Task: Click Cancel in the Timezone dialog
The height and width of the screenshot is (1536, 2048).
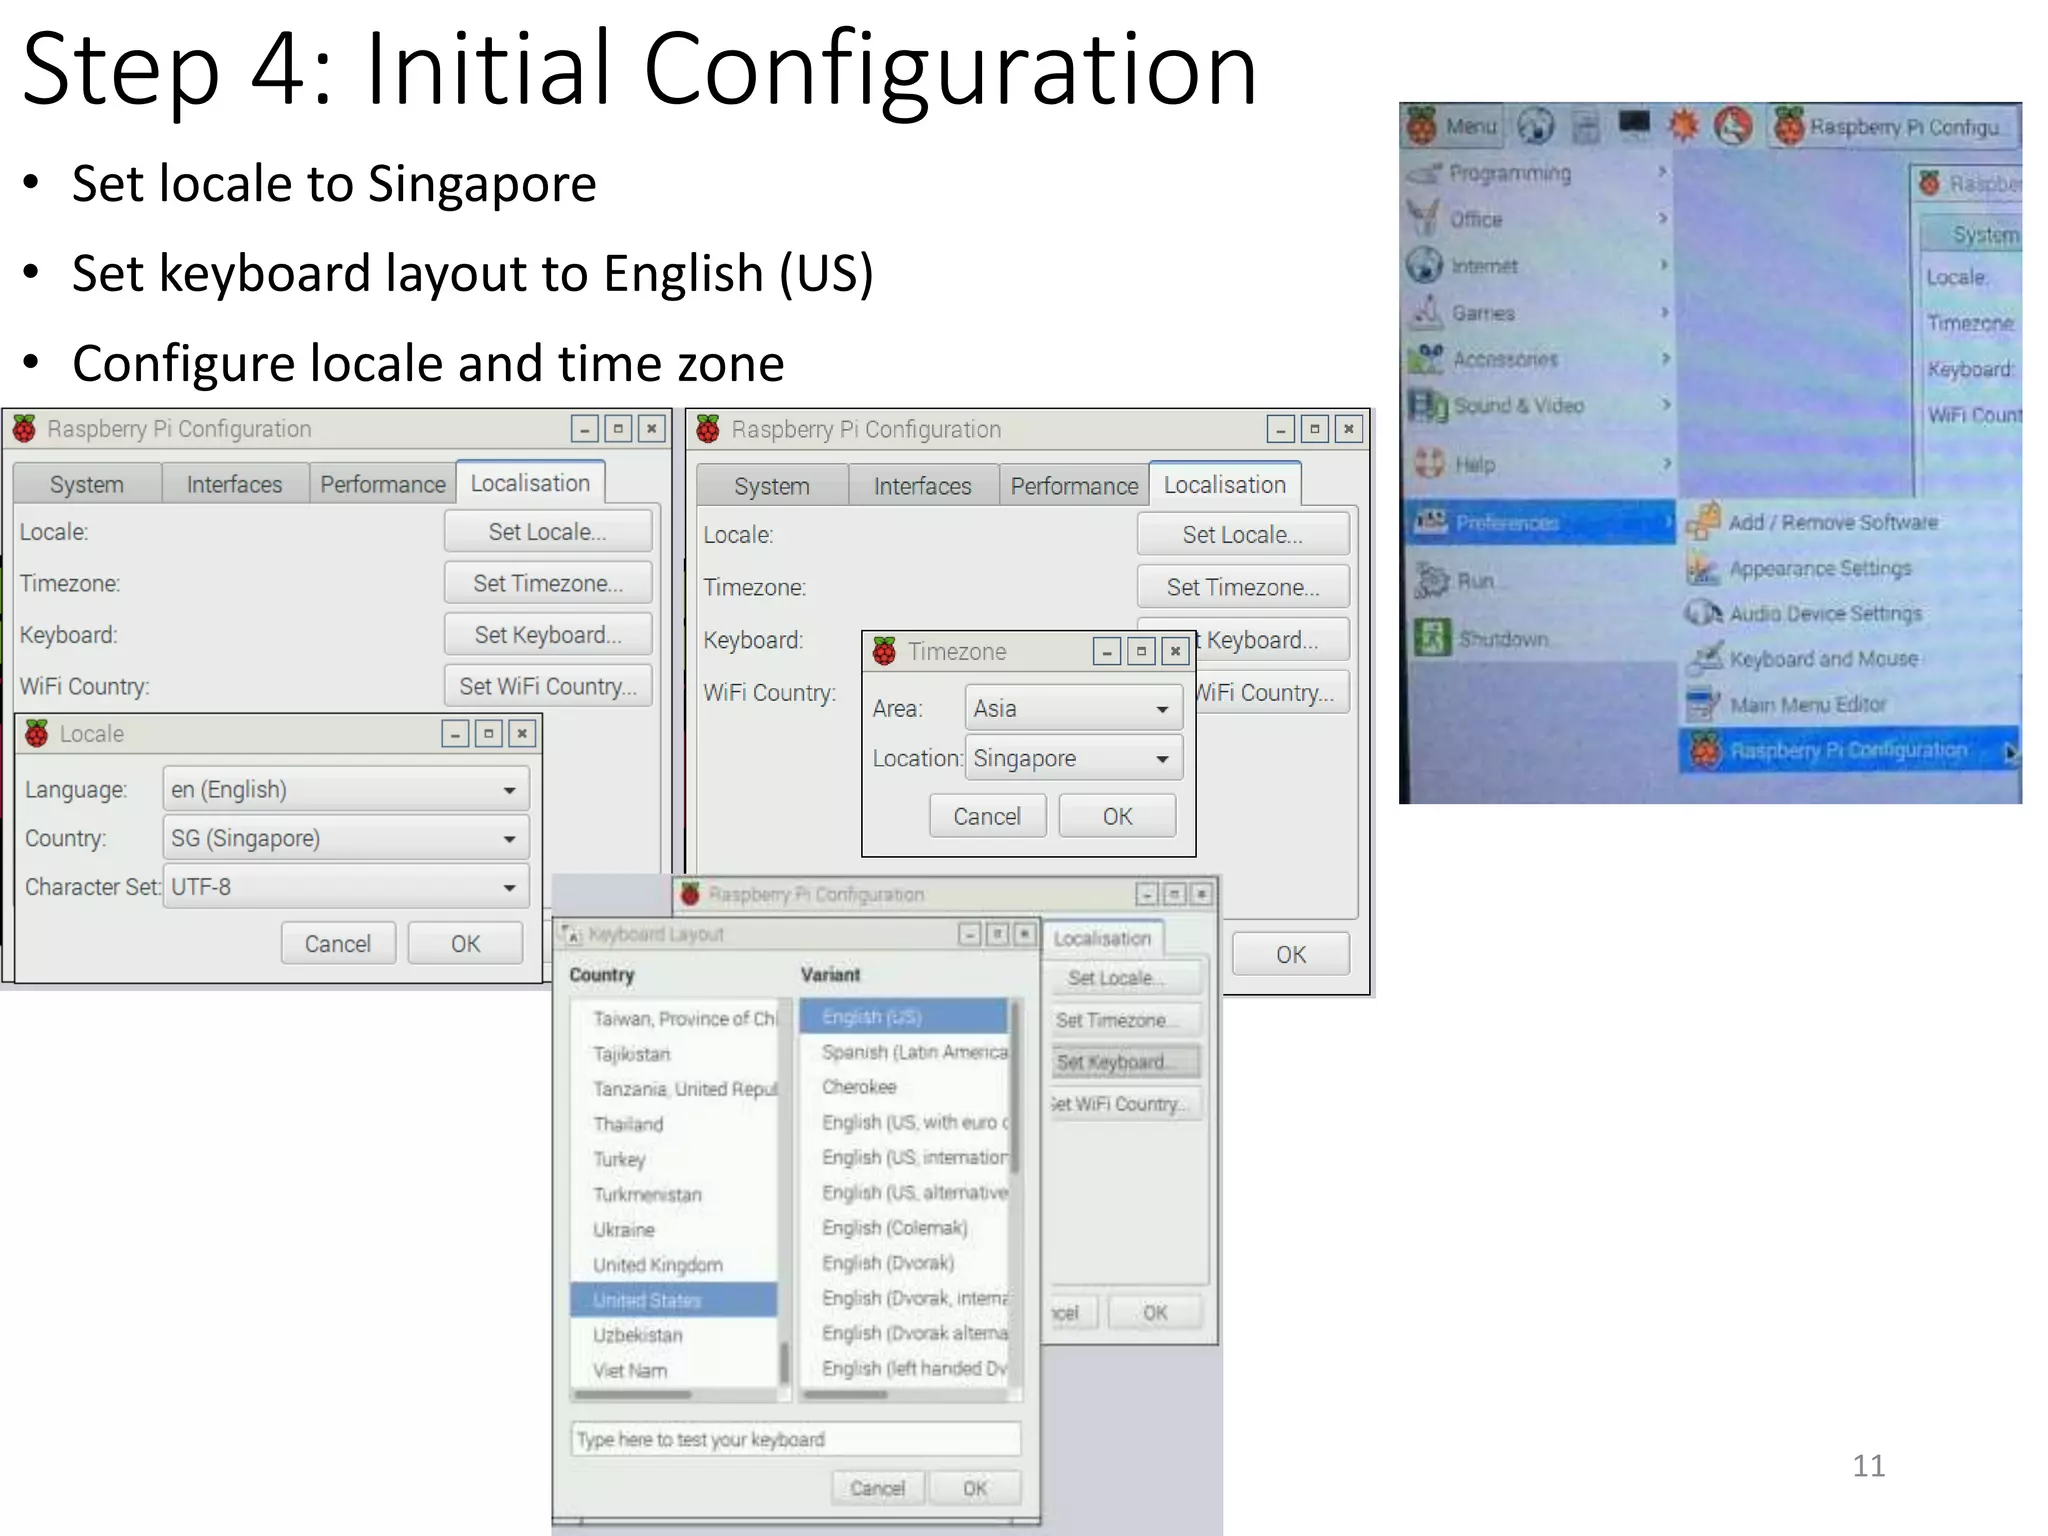Action: [987, 816]
